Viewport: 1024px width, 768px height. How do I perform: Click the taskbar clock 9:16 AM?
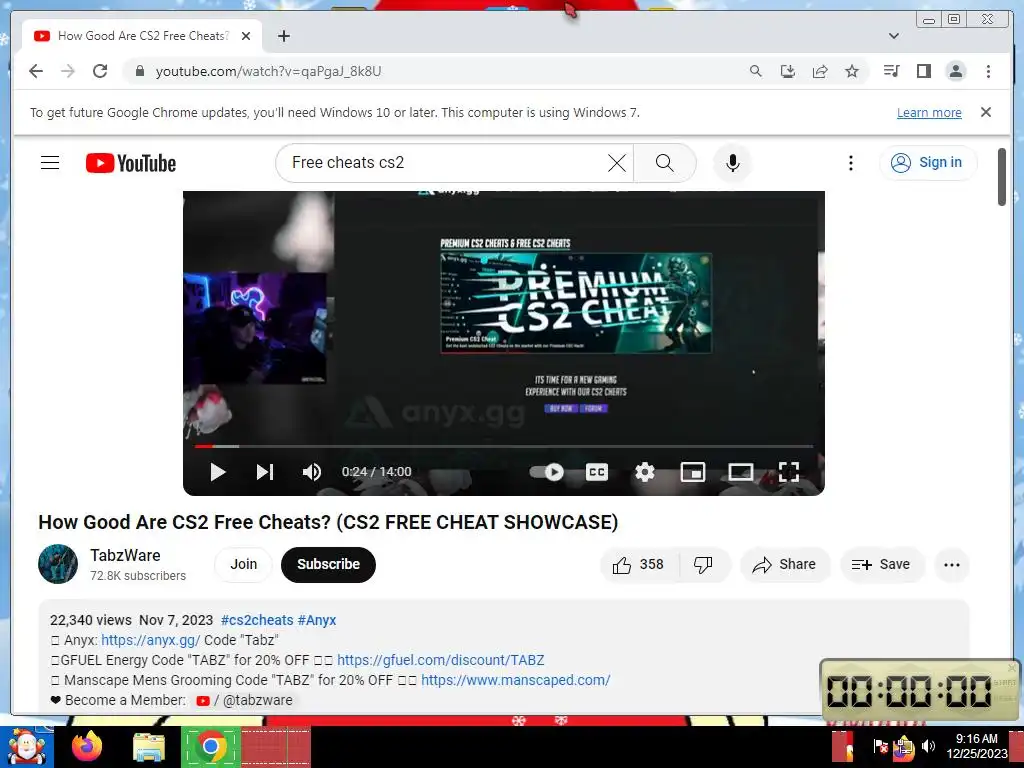click(977, 746)
